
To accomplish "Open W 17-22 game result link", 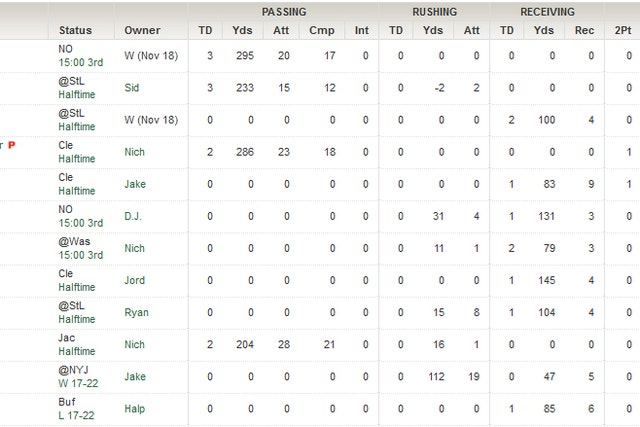I will click(78, 384).
